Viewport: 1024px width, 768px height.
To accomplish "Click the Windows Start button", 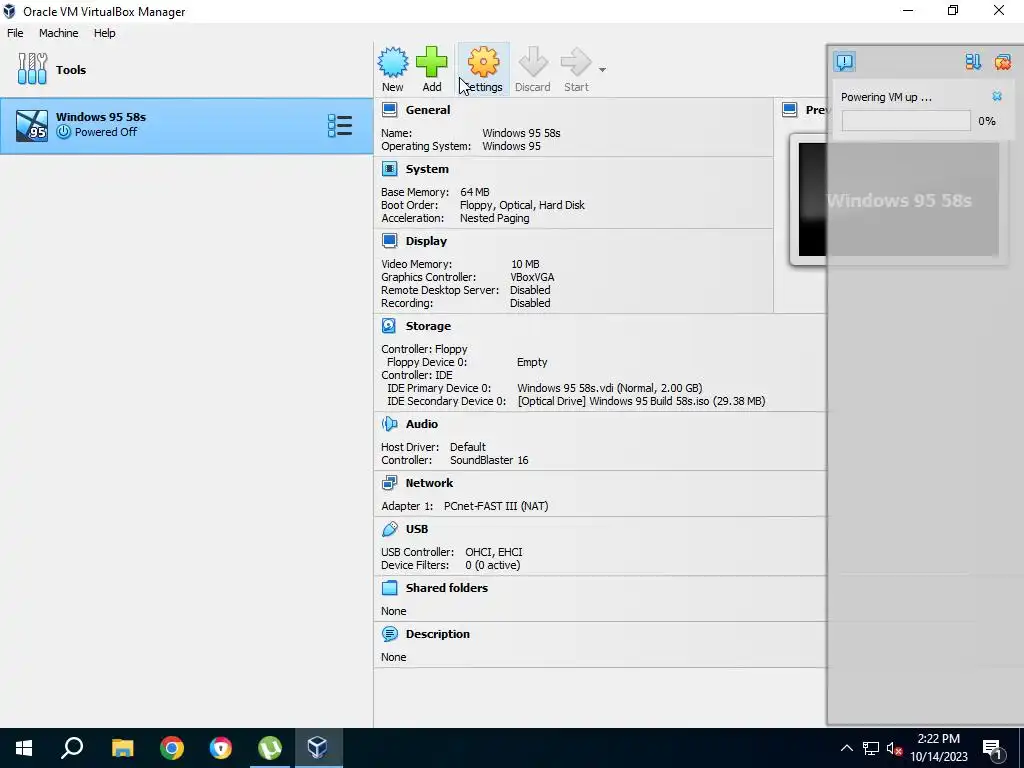I will 24,748.
